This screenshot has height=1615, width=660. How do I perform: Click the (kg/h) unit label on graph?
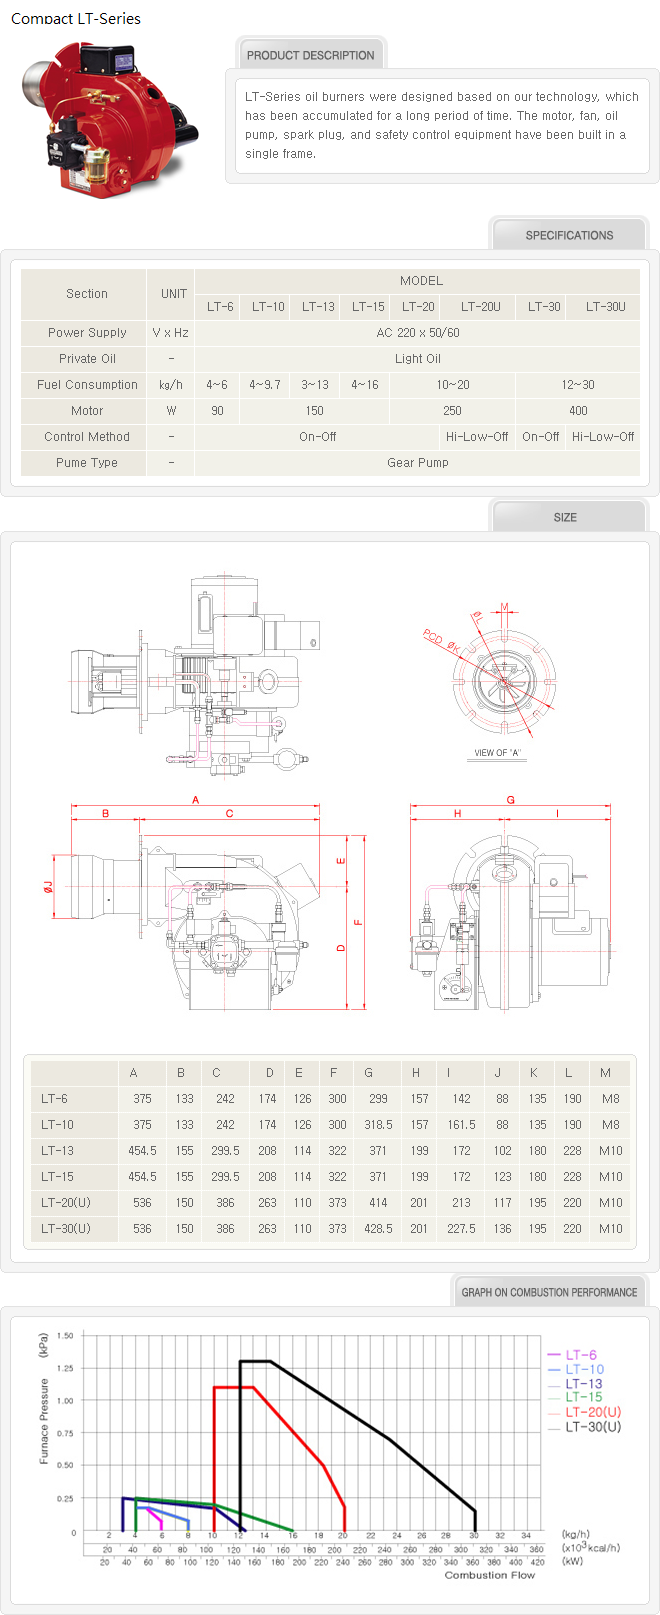pos(576,1535)
